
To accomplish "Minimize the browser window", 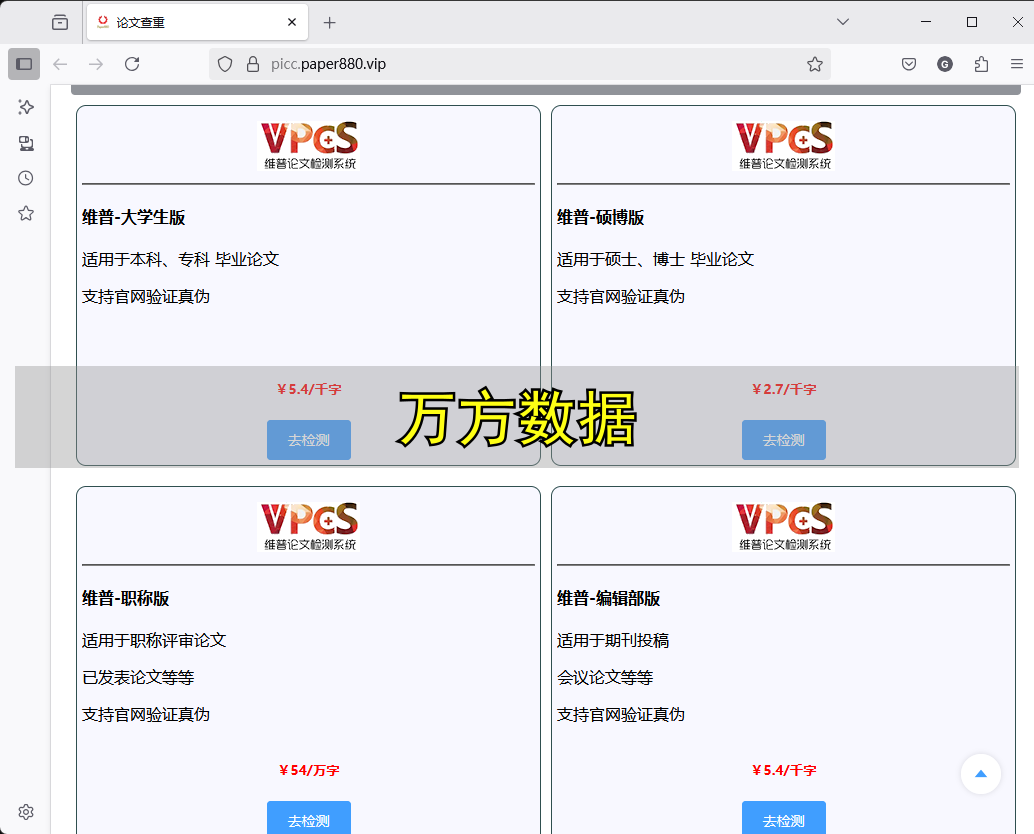I will point(926,22).
